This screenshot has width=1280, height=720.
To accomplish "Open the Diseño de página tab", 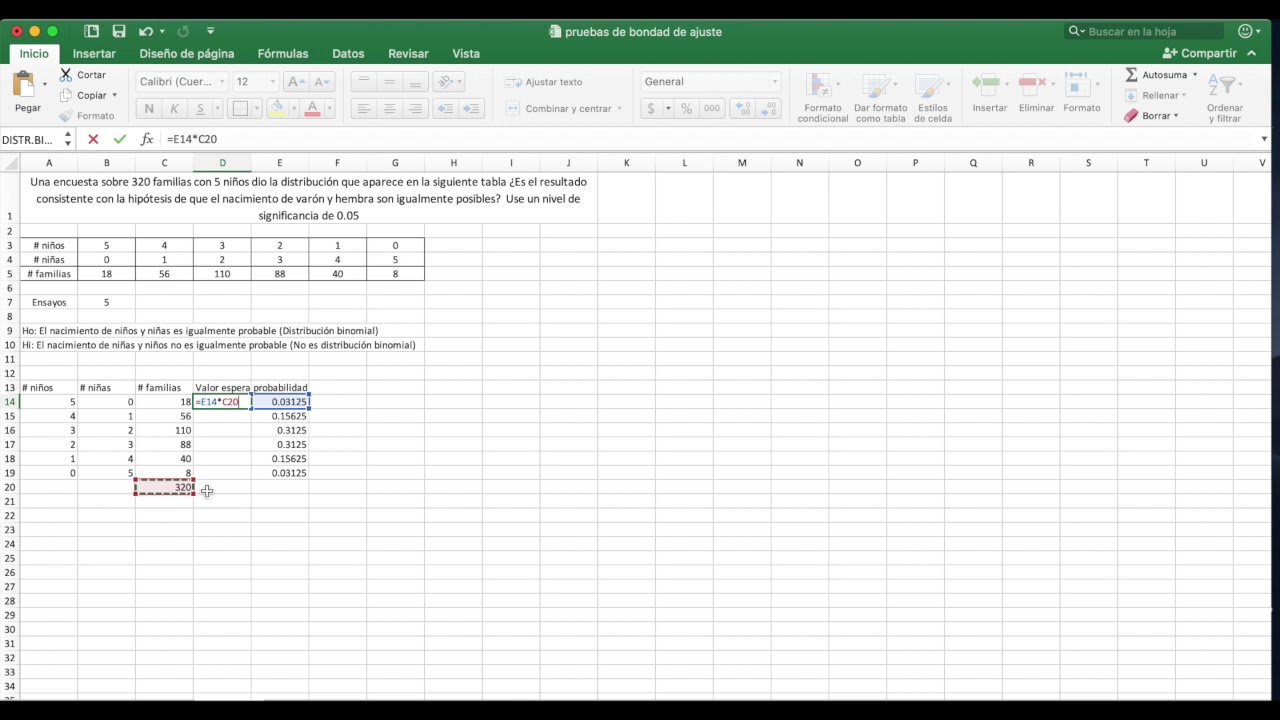I will tap(187, 54).
